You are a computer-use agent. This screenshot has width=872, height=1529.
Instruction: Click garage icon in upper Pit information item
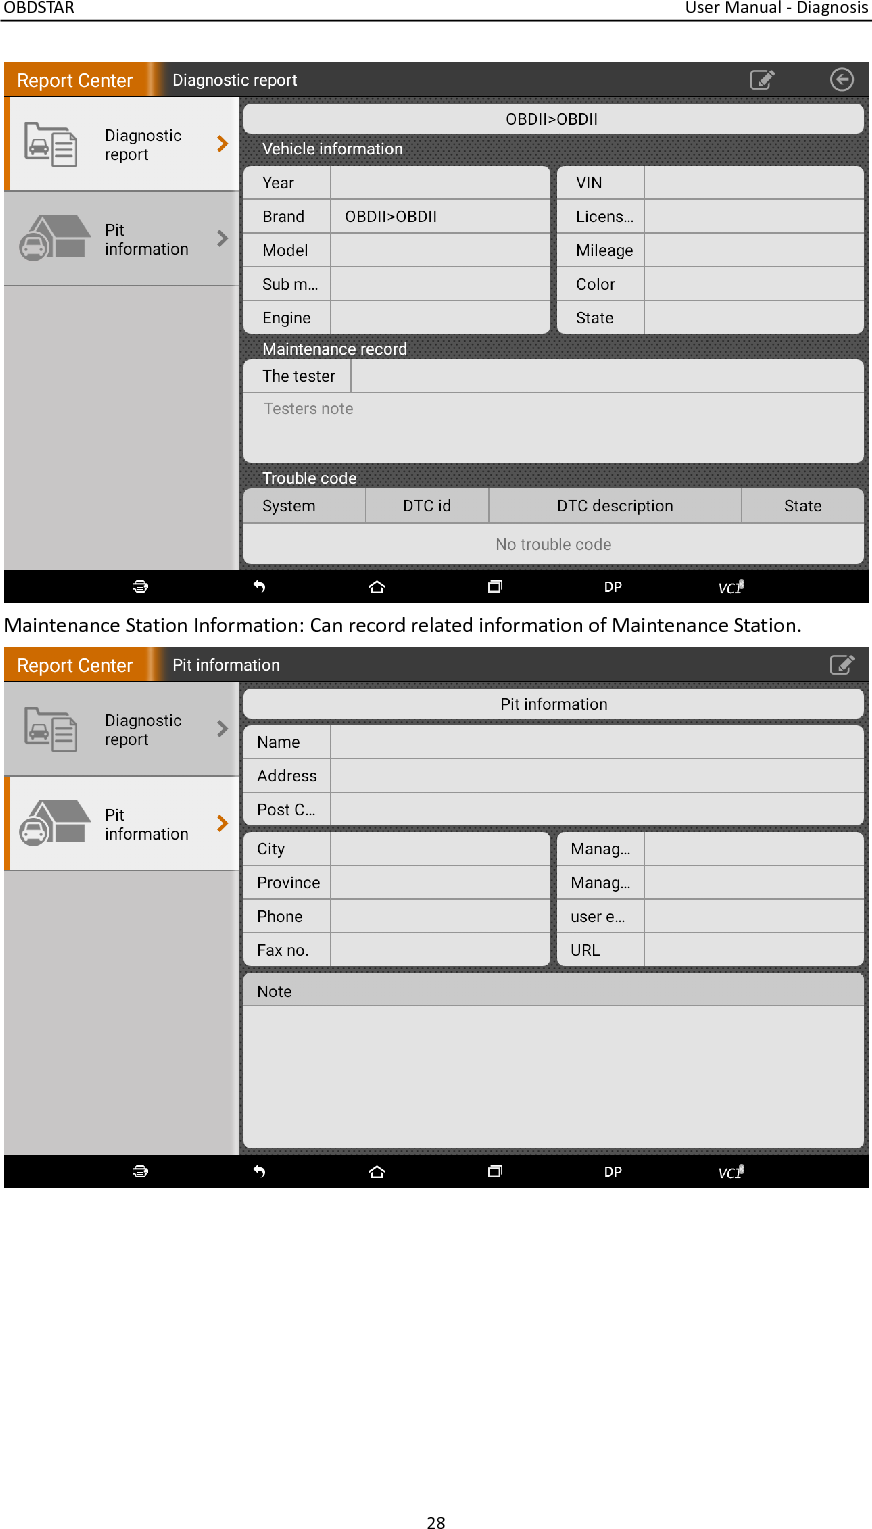55,238
